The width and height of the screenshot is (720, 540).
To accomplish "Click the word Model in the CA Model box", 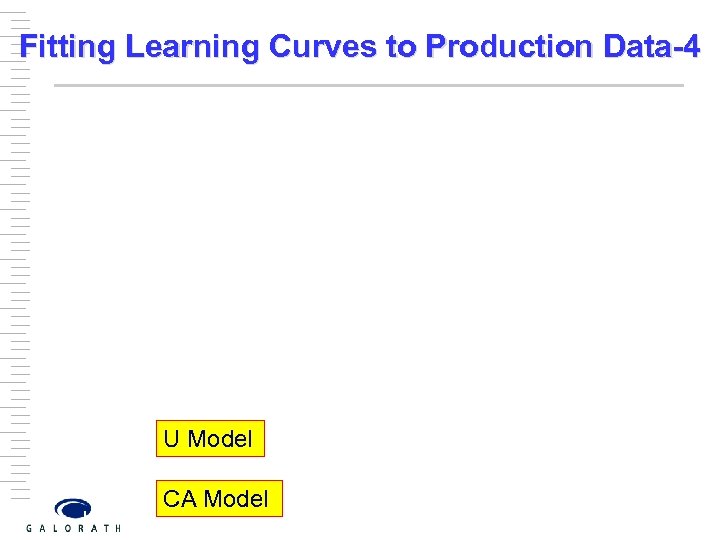I will [236, 498].
